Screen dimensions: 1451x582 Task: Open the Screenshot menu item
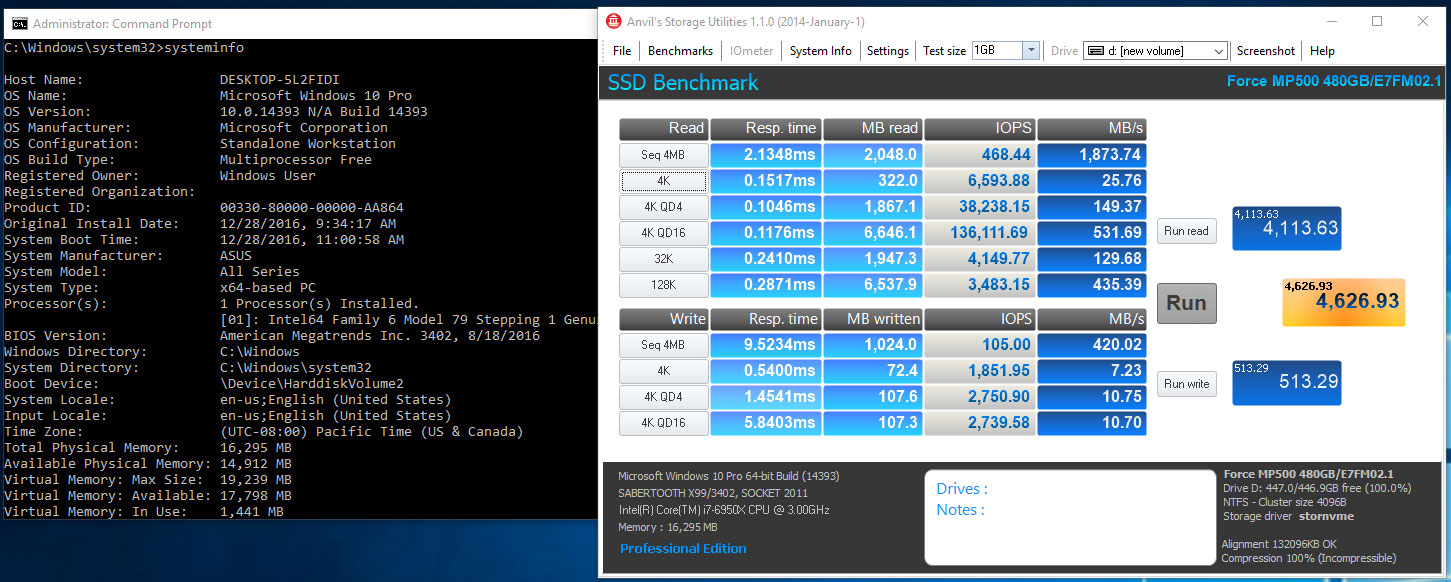point(1266,51)
